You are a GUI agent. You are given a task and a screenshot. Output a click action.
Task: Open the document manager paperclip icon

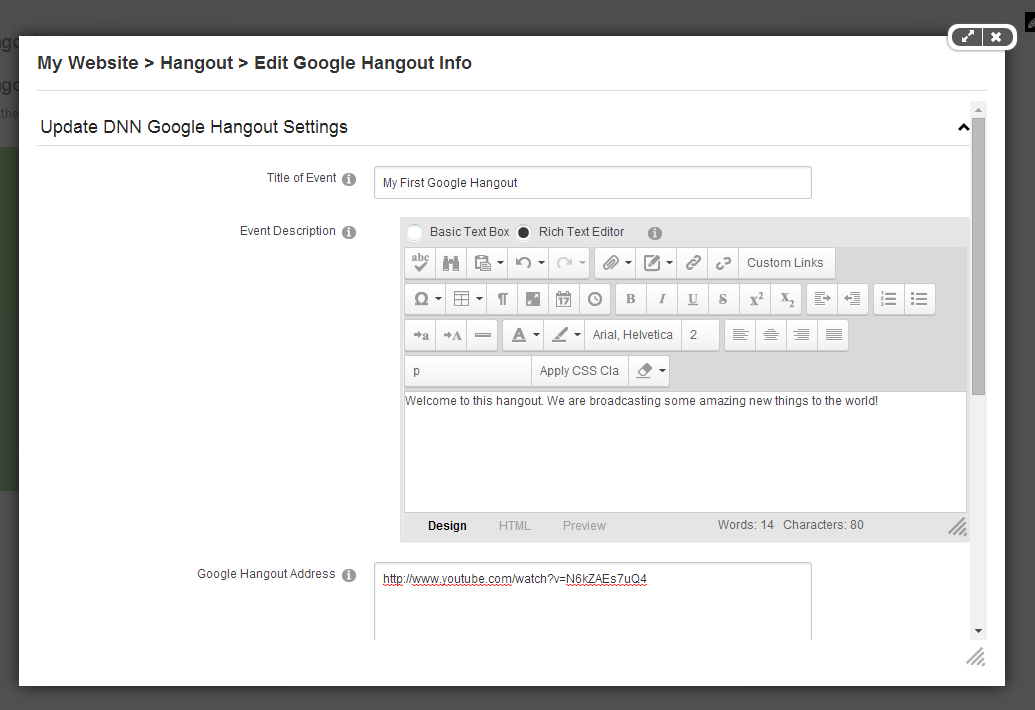pos(611,263)
